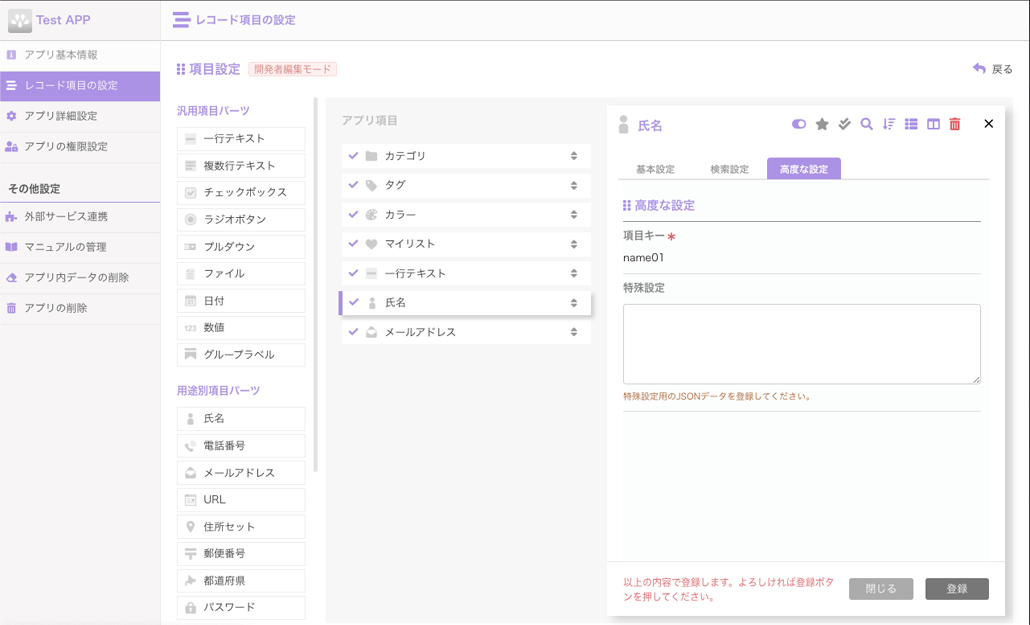Screen dimensions: 1030x625
Task: Select the グループラベル part
Action: click(241, 354)
